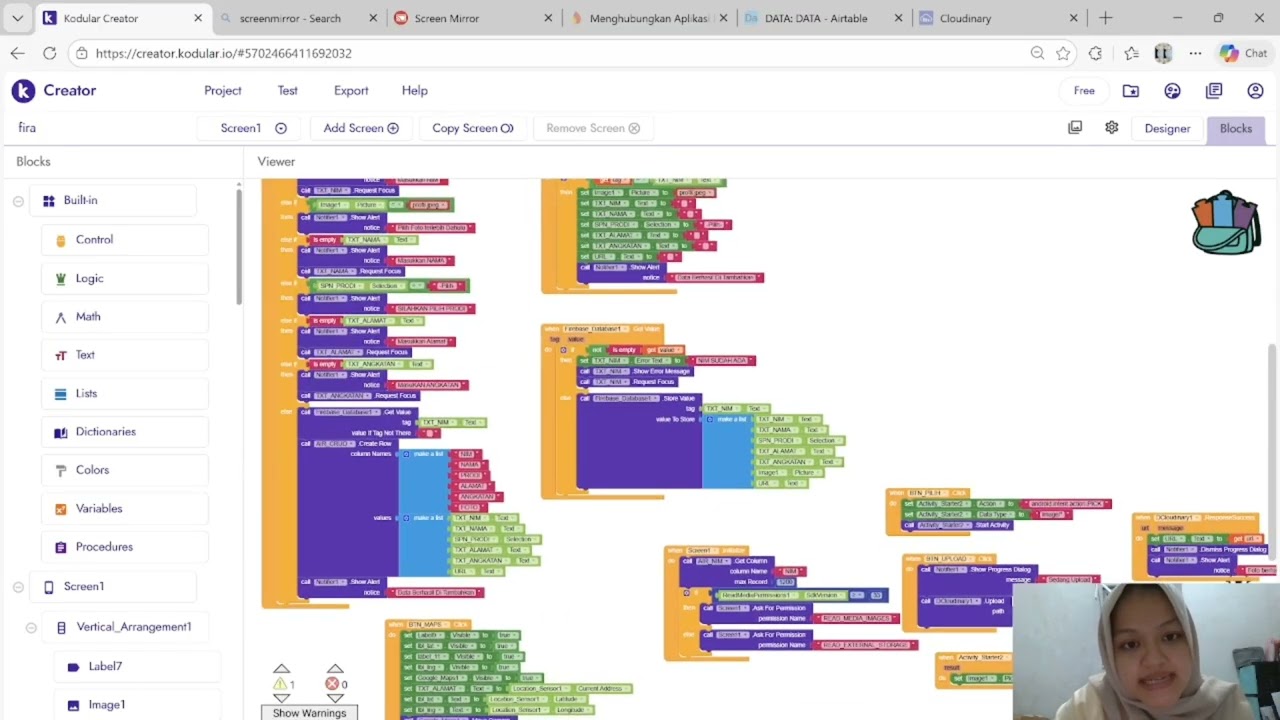Viewport: 1280px width, 720px height.
Task: Open browser settings and more menu
Action: [1196, 53]
